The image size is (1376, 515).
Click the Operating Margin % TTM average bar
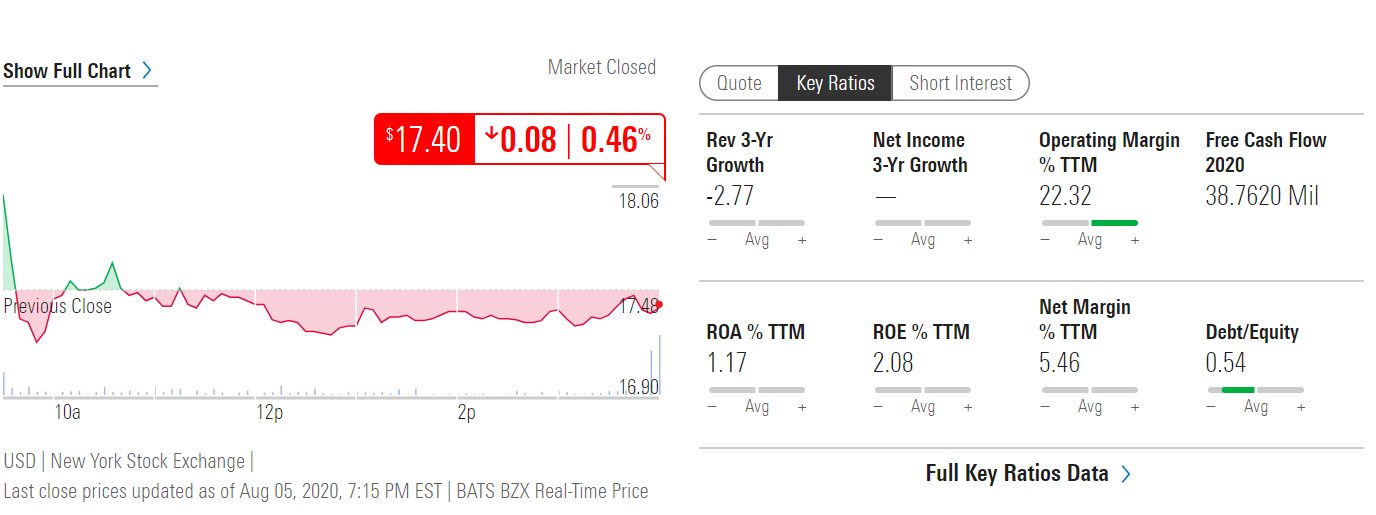click(x=1090, y=223)
